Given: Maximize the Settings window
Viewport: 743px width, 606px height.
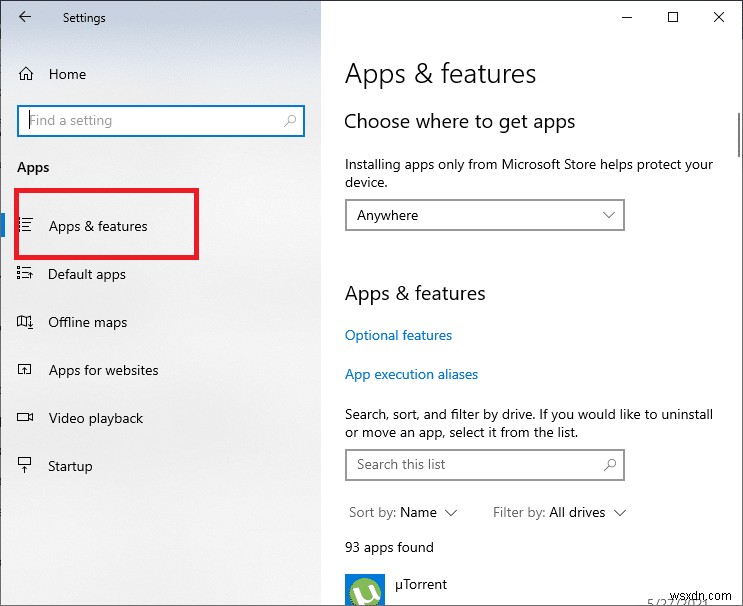Looking at the screenshot, I should pyautogui.click(x=672, y=18).
